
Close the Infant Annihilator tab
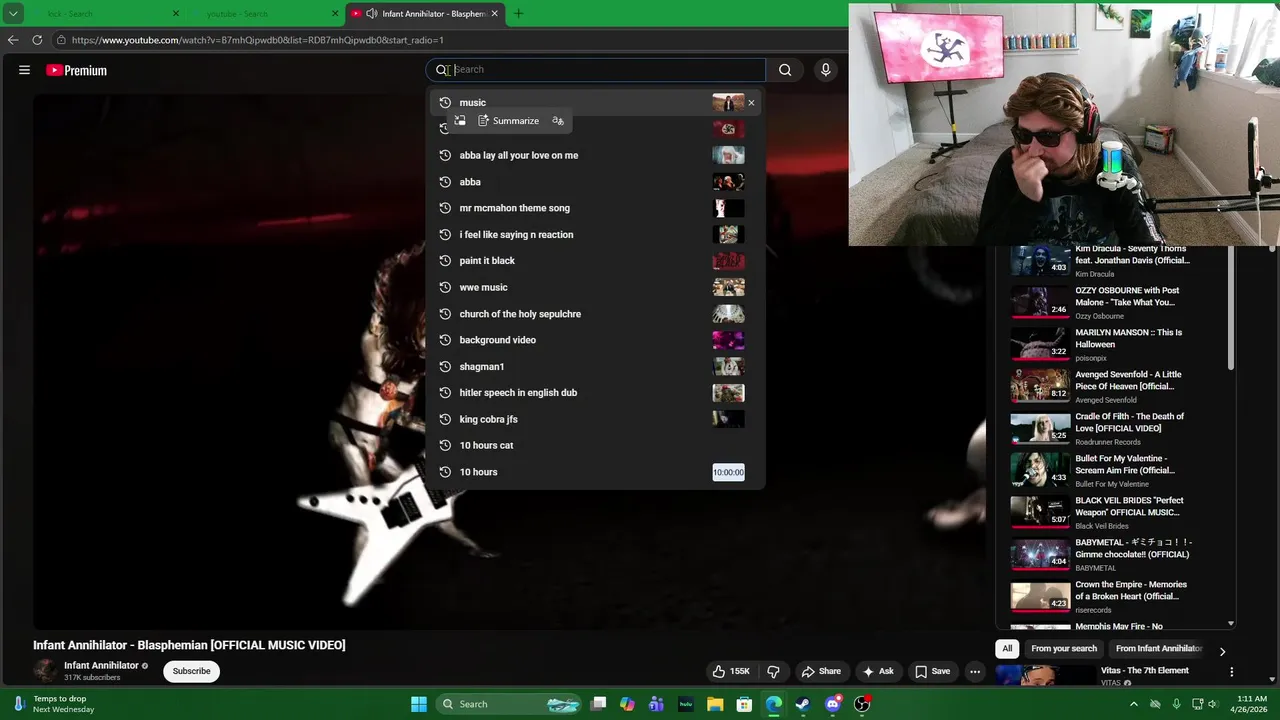pos(496,14)
